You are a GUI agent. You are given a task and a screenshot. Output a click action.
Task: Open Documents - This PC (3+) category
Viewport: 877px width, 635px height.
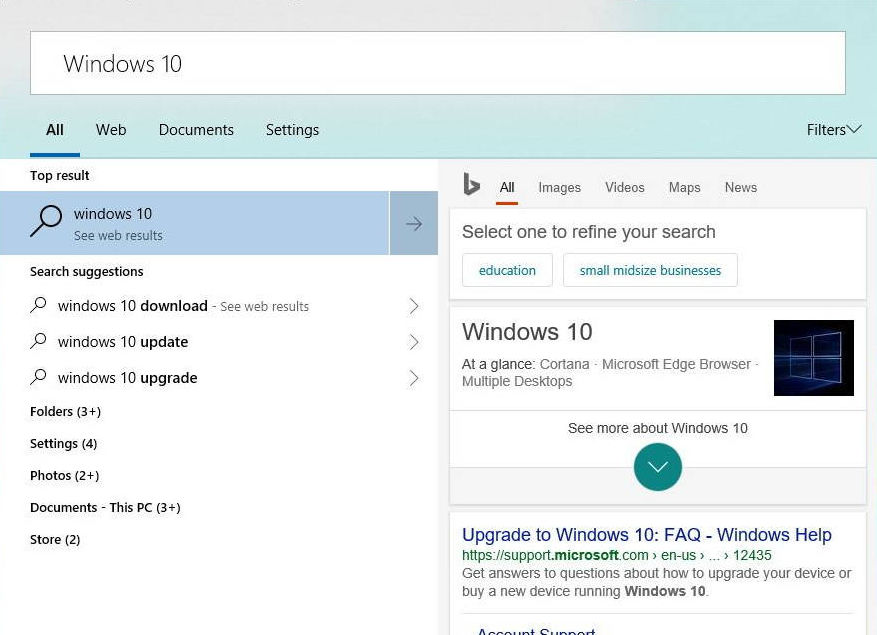pyautogui.click(x=105, y=507)
